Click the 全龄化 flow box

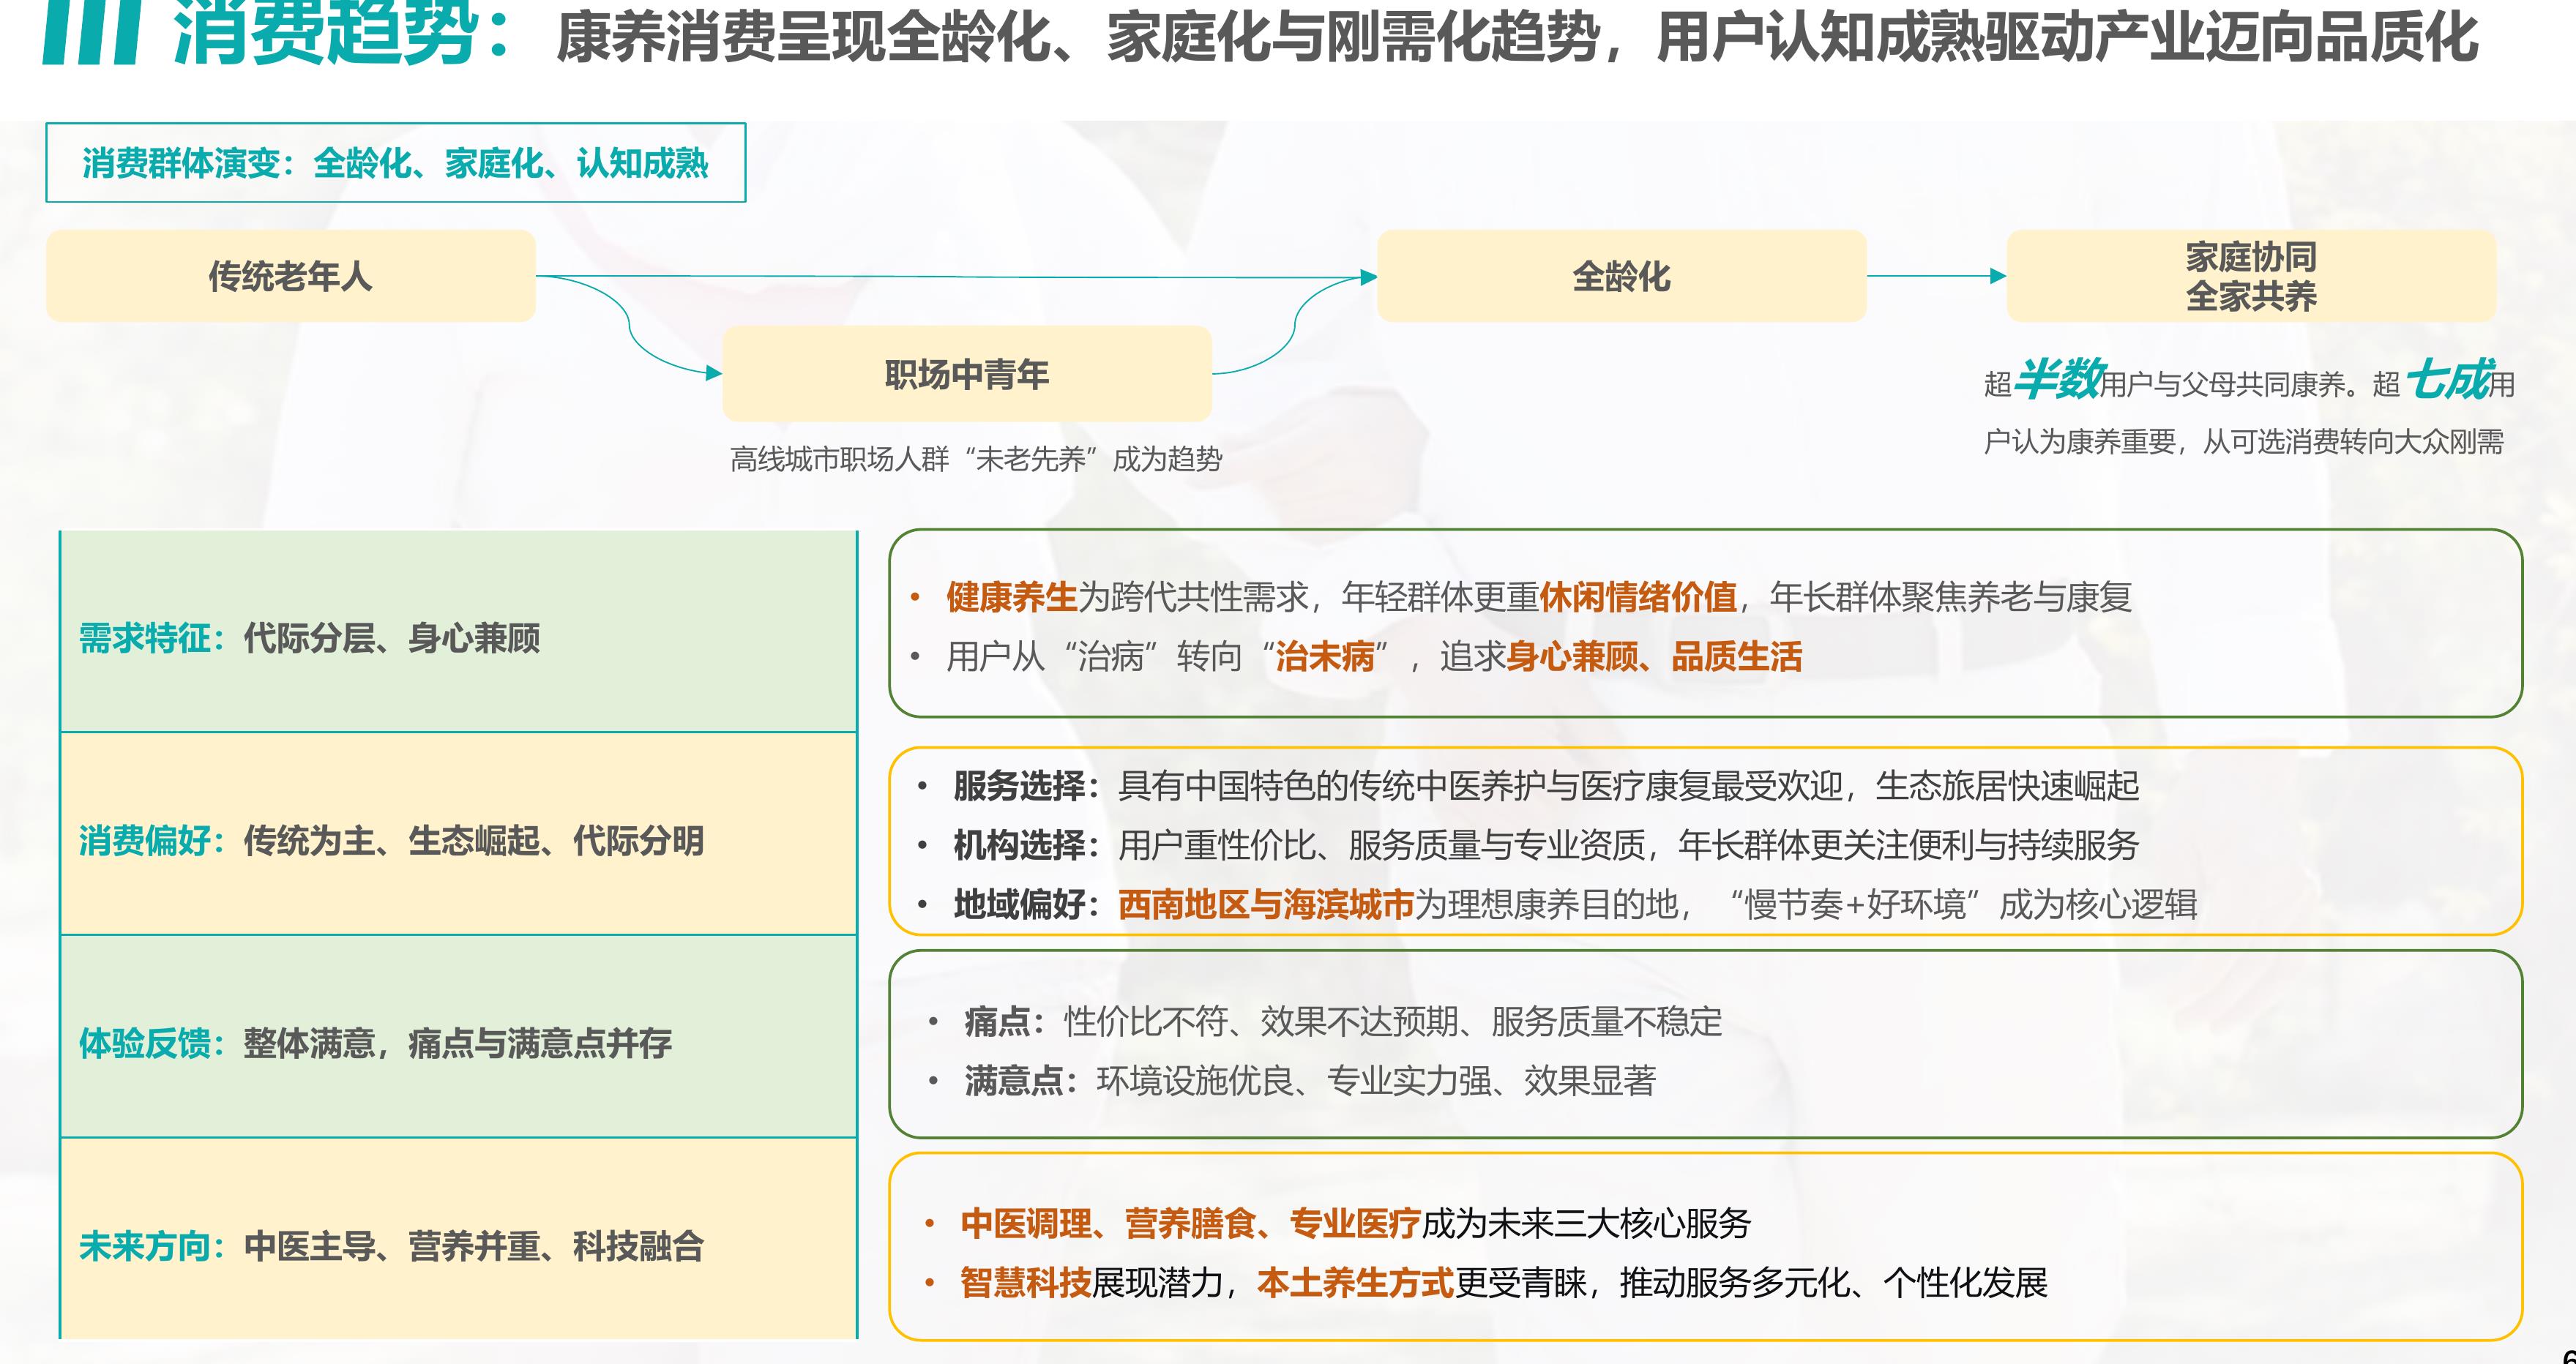[x=1621, y=276]
